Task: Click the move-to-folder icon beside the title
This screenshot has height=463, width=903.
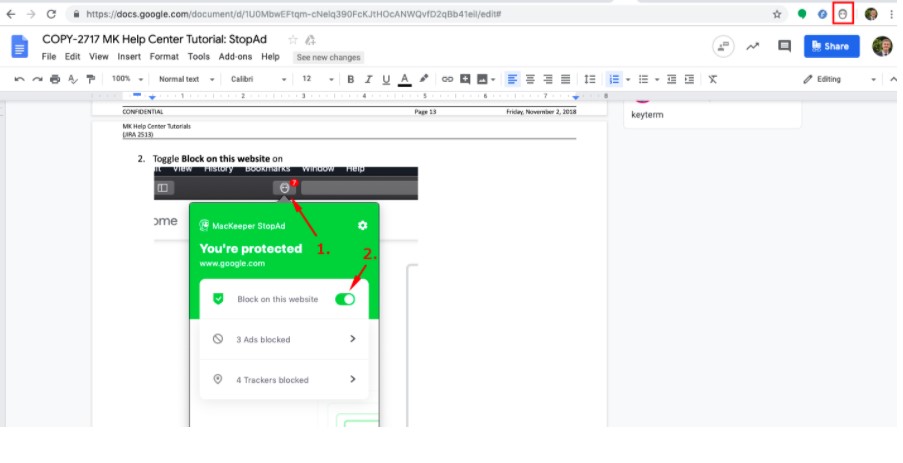Action: pyautogui.click(x=310, y=40)
